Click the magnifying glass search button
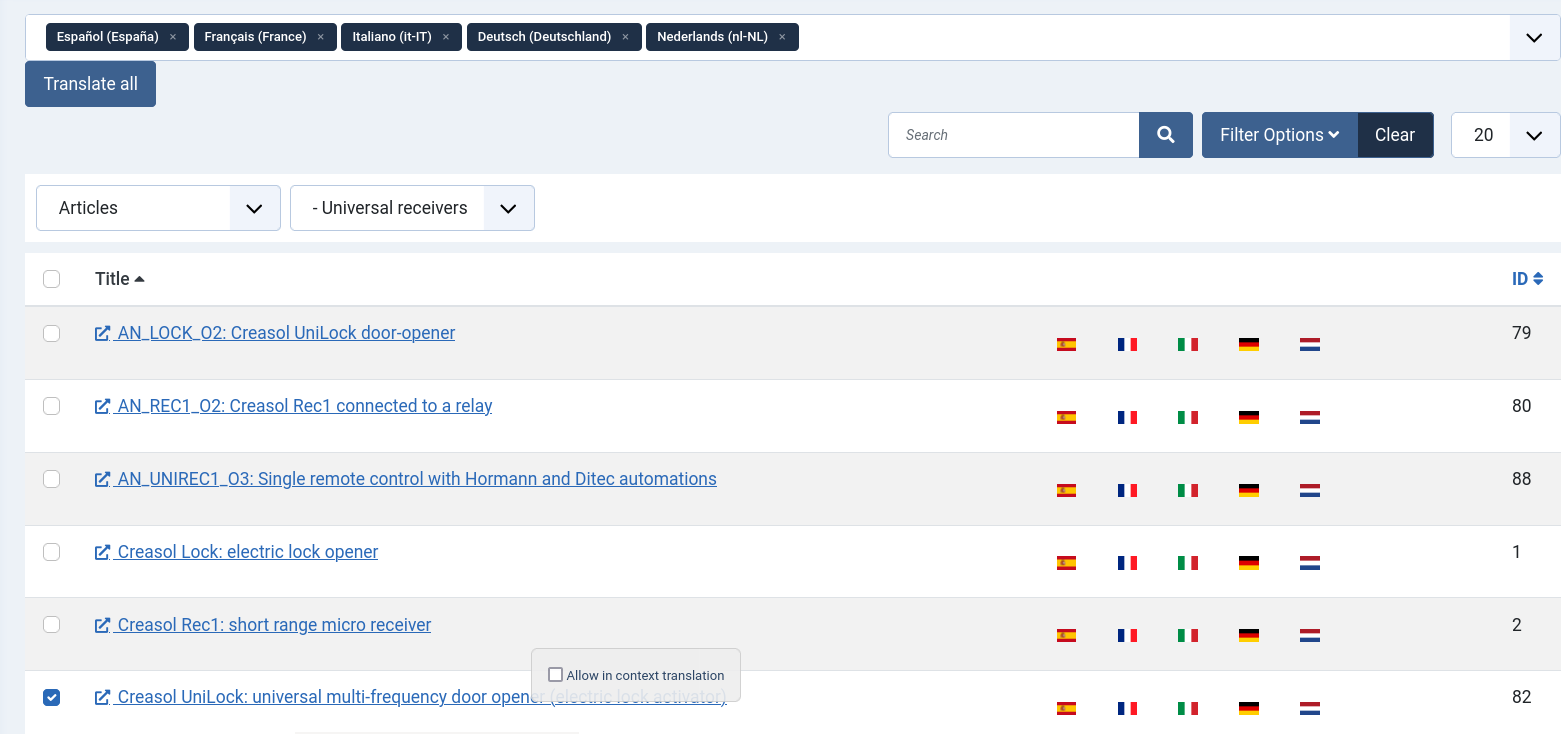1561x734 pixels. [1165, 135]
